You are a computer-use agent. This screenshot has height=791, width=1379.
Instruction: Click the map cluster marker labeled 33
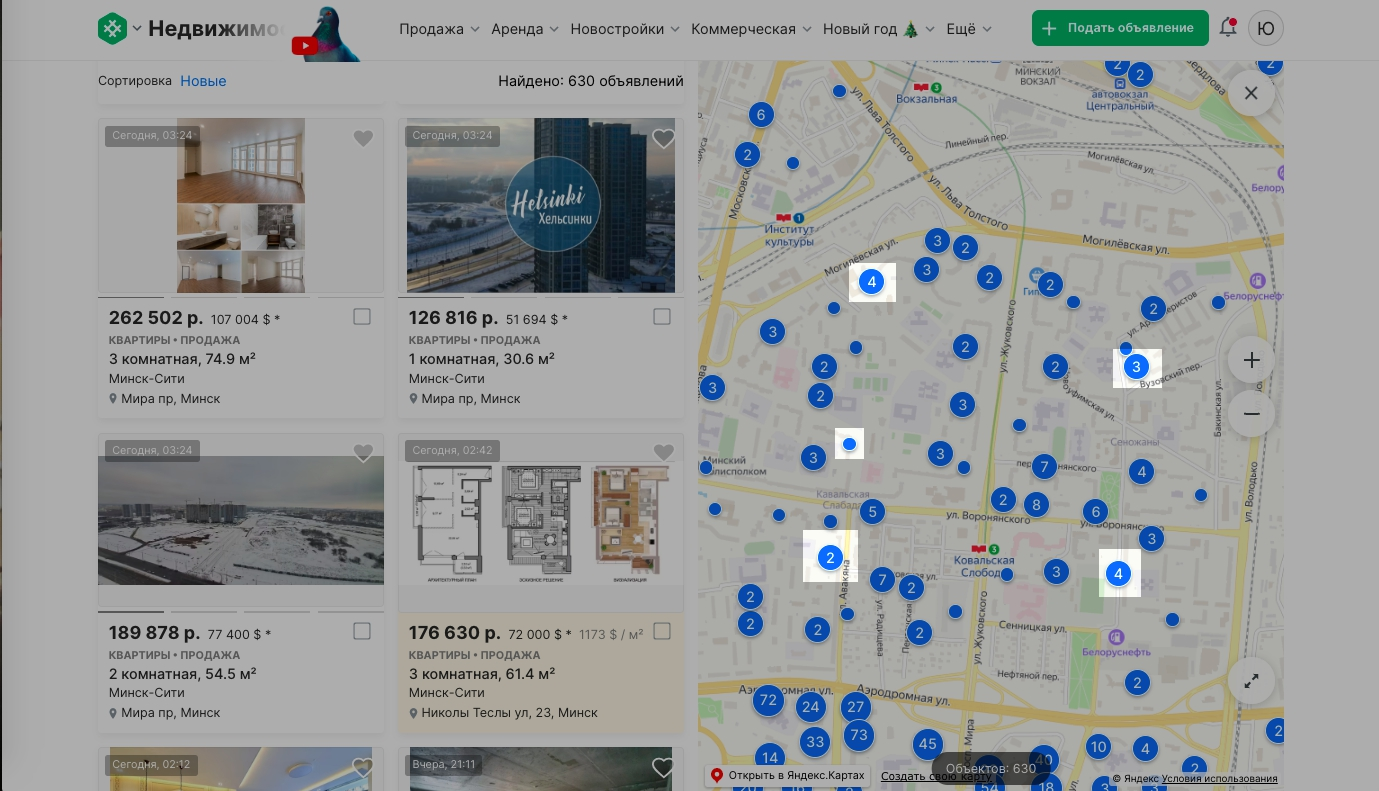[815, 742]
